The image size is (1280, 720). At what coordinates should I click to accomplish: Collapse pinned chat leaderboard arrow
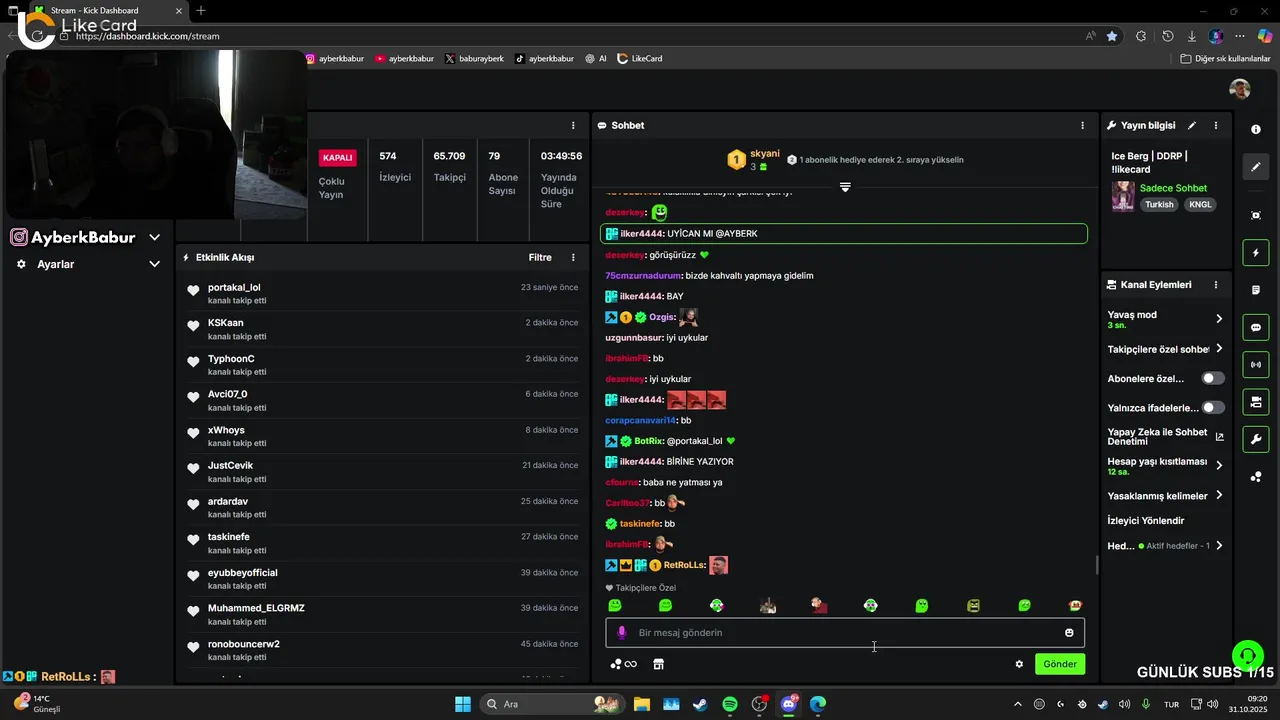(845, 187)
